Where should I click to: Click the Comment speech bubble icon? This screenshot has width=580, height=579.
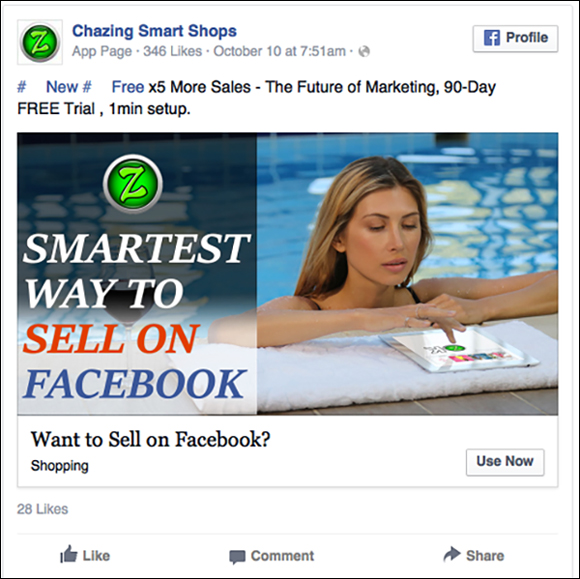[x=237, y=557]
